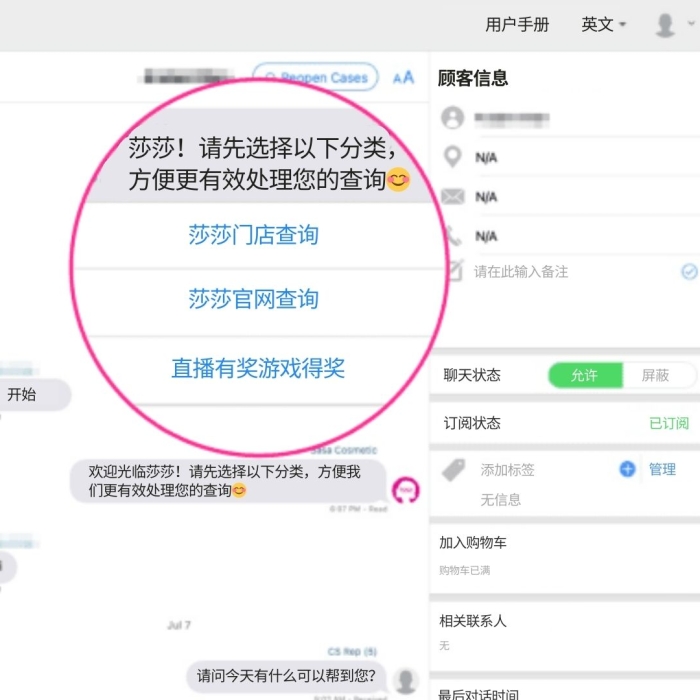Click the 请问今天有什么可以帮到您 message
Screen dimensions: 700x700
286,676
